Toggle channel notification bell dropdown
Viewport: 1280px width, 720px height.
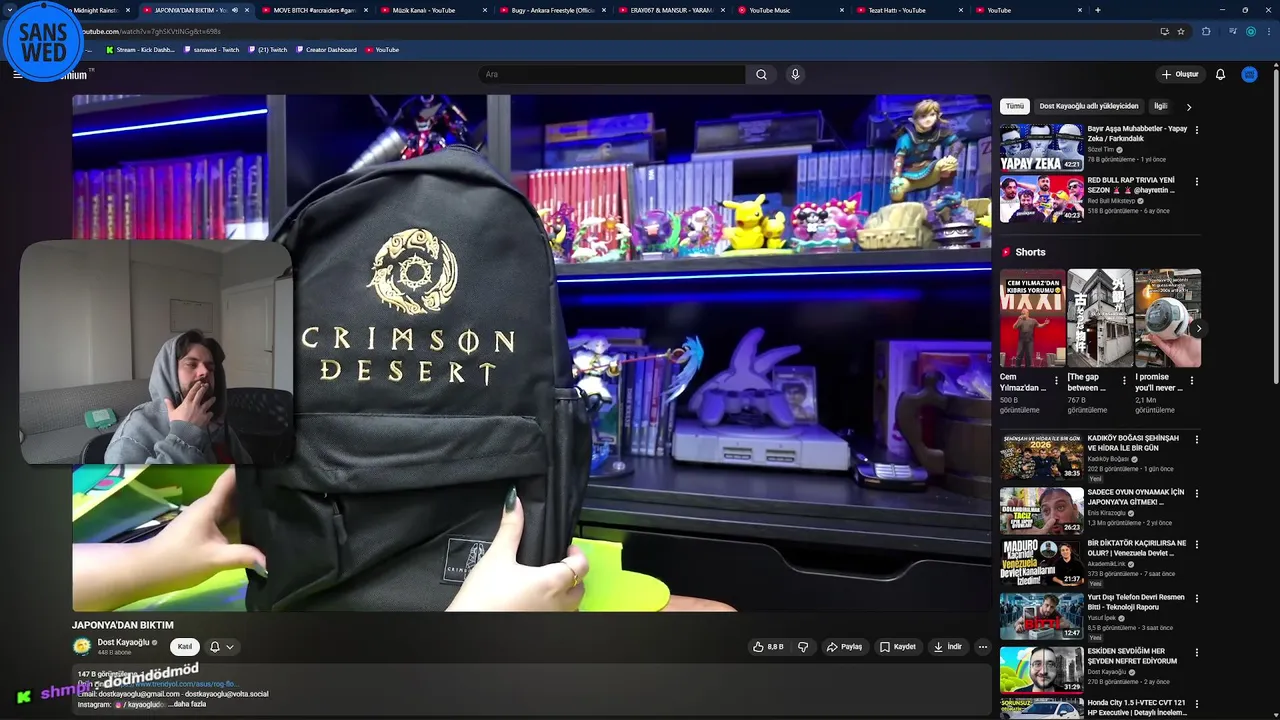point(221,647)
